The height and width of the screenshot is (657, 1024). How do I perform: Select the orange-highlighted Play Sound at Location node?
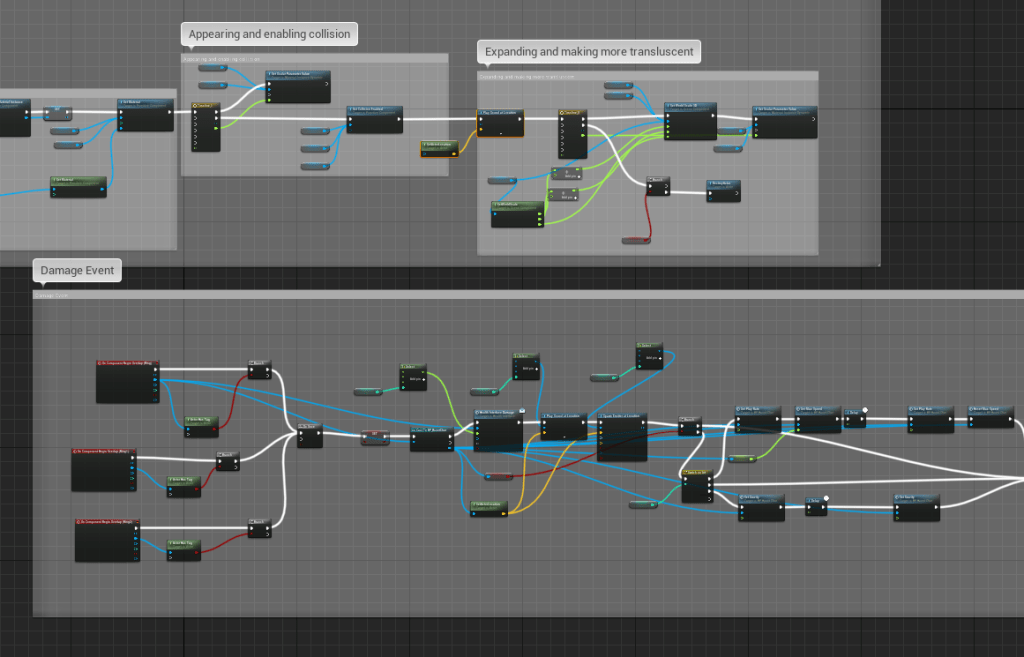tap(500, 125)
